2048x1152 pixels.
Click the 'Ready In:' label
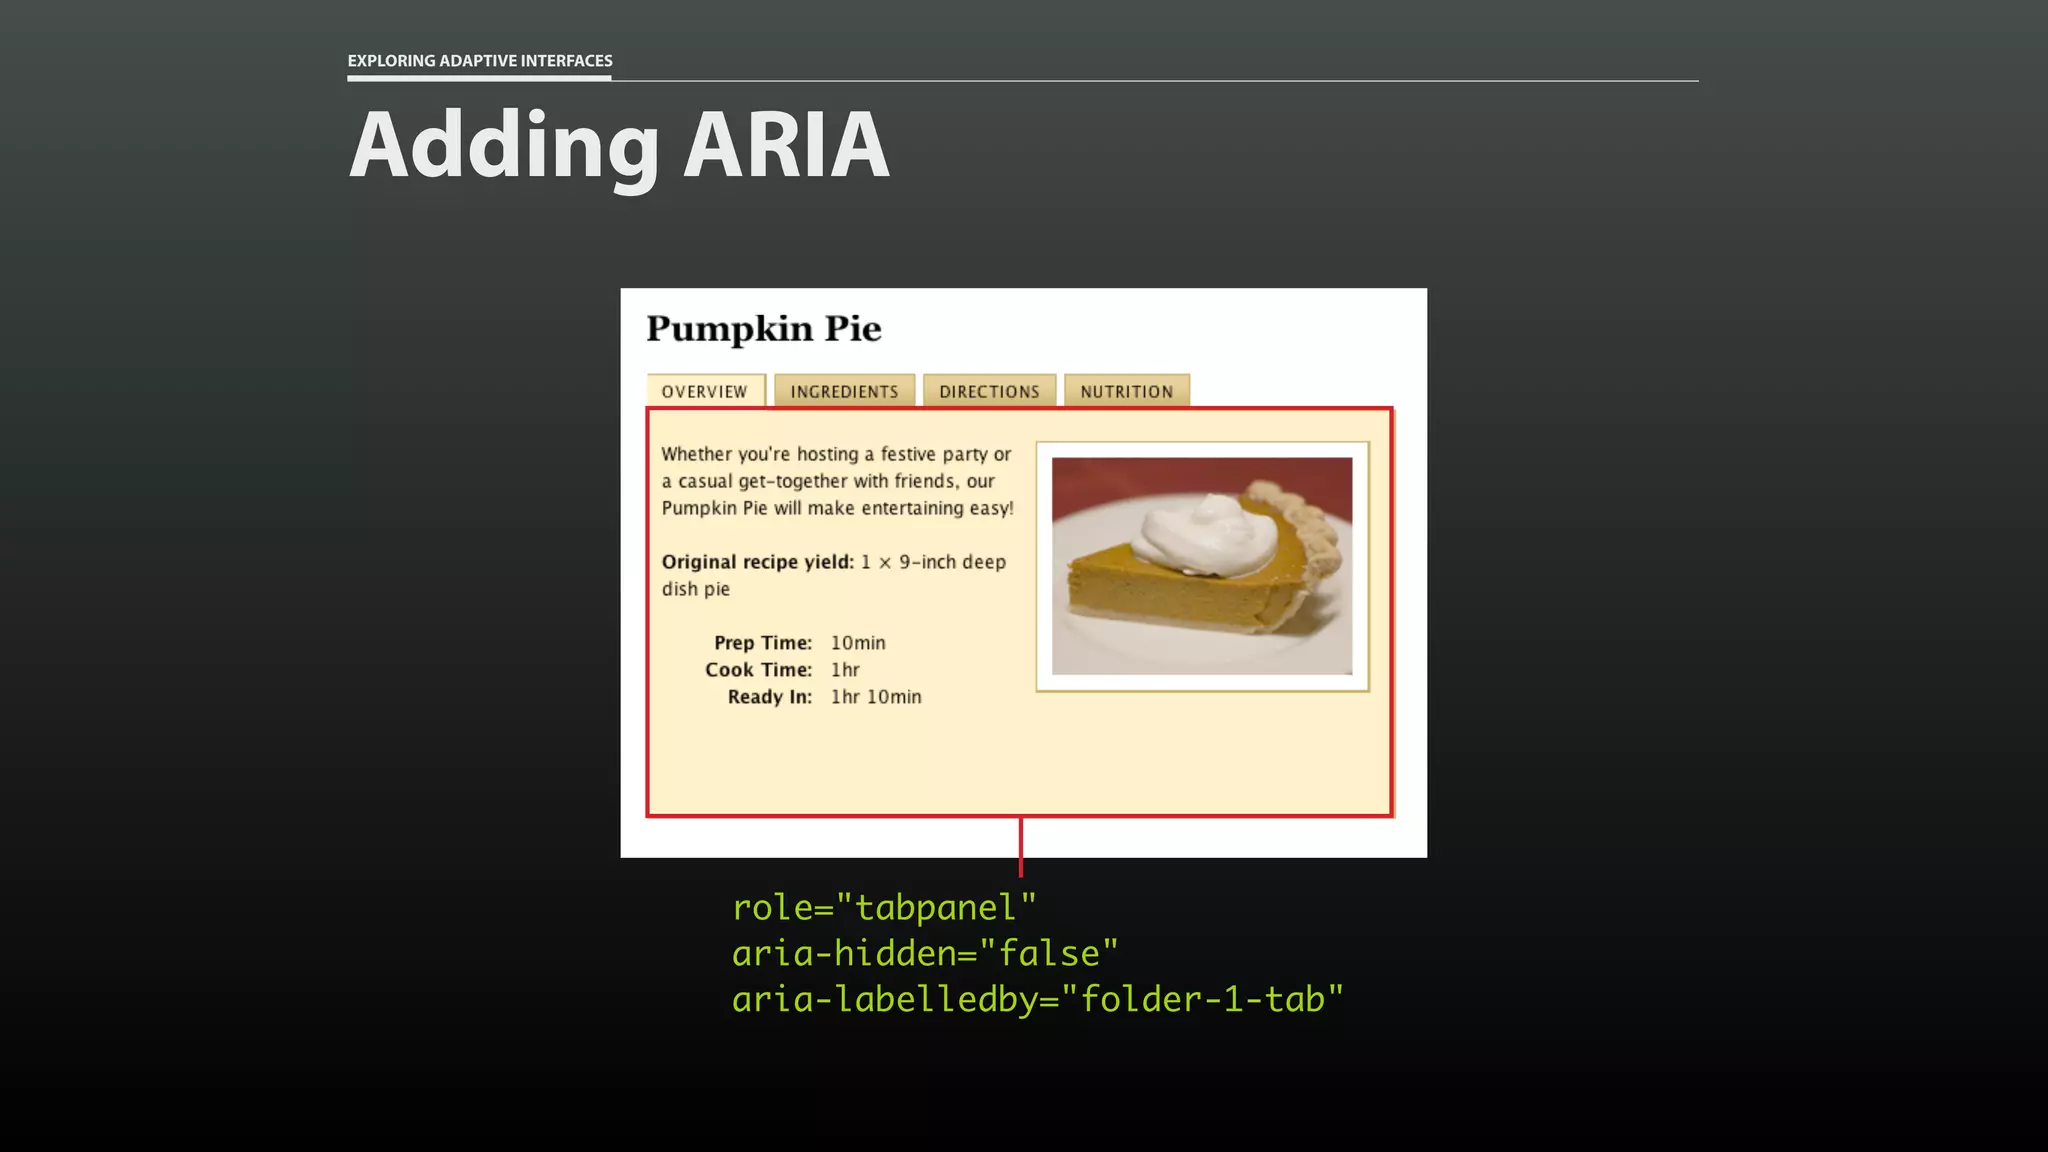click(769, 697)
